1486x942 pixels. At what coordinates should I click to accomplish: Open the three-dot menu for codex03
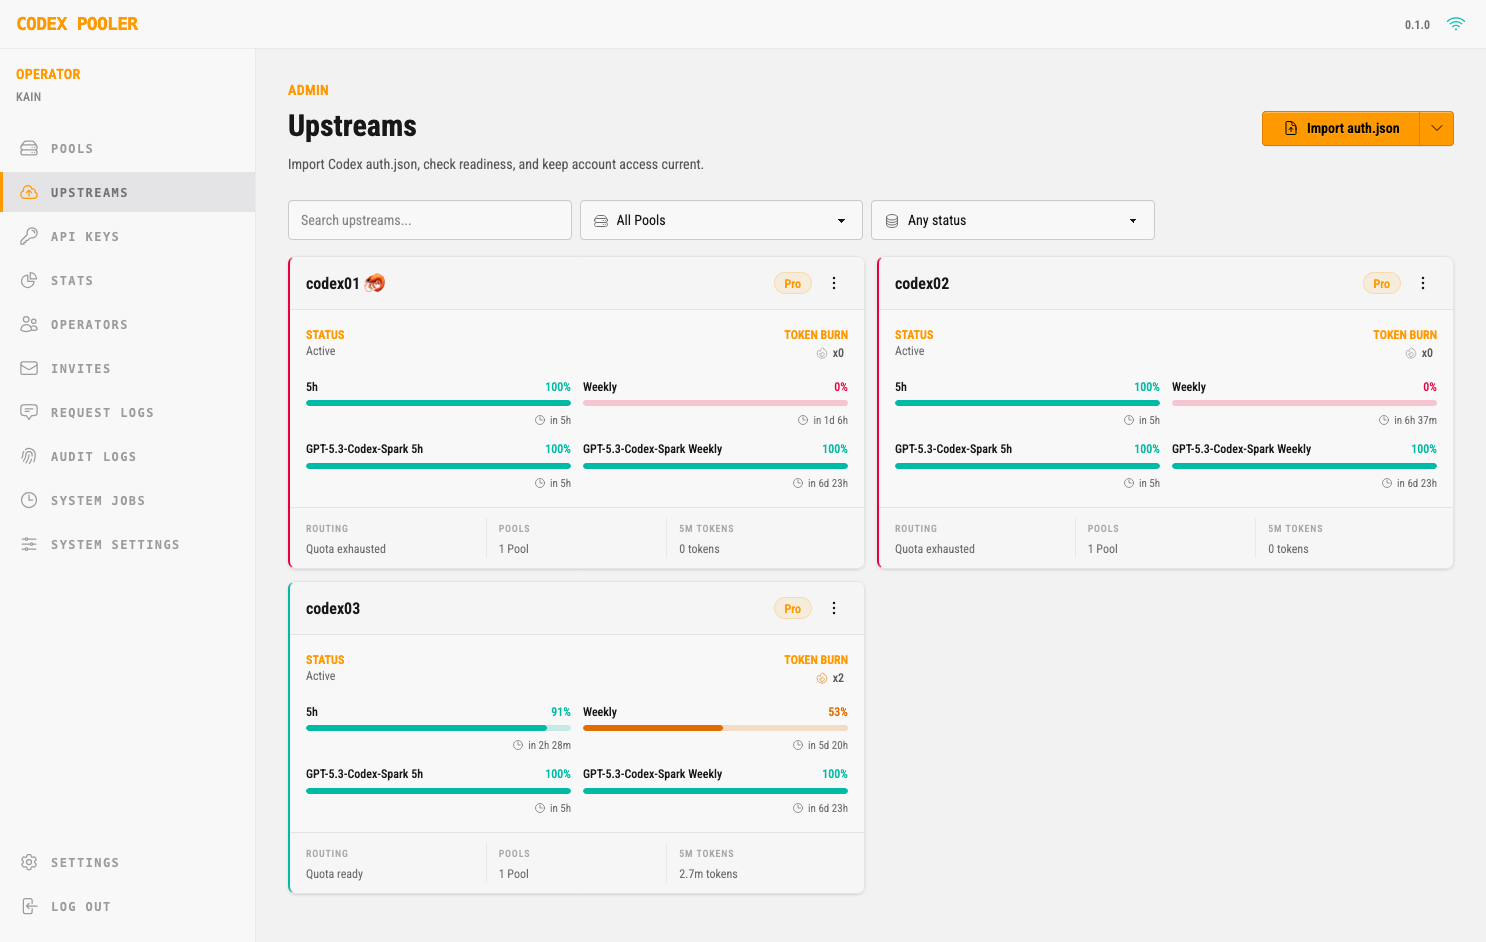pyautogui.click(x=834, y=608)
